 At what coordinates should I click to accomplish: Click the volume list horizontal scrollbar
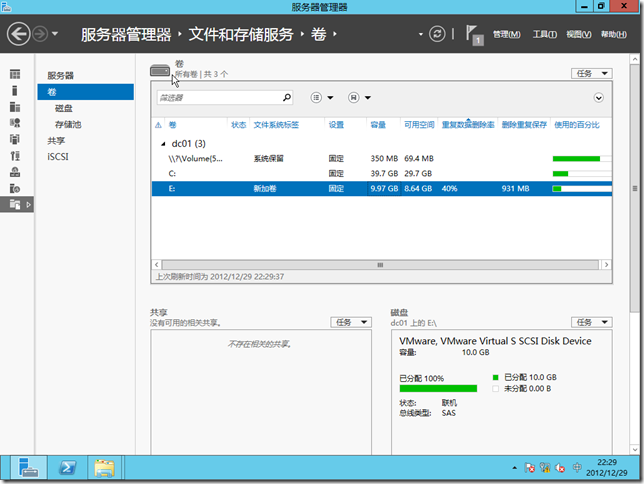point(380,265)
